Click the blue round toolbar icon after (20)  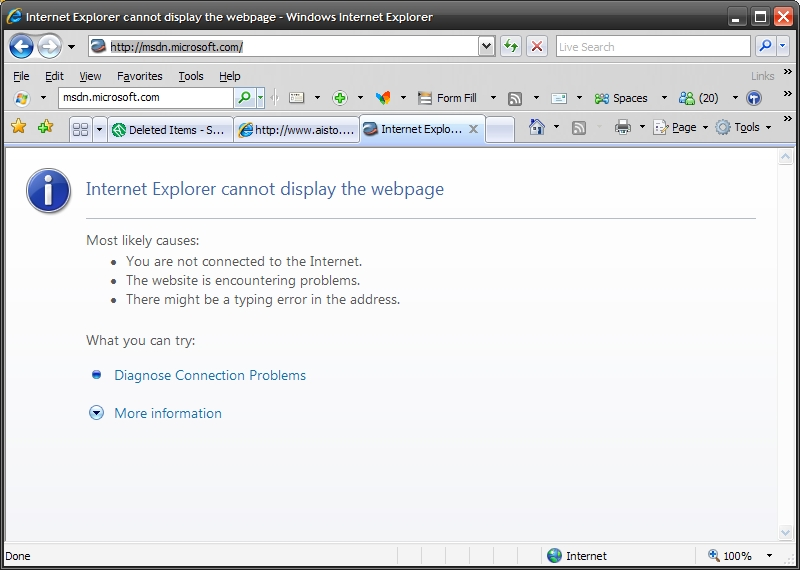click(x=754, y=98)
